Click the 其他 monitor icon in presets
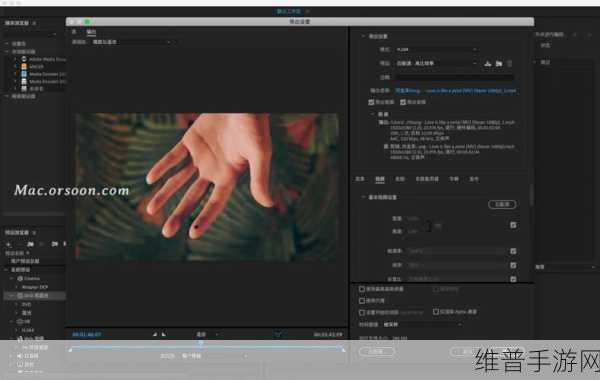The image size is (600, 380). point(20,364)
